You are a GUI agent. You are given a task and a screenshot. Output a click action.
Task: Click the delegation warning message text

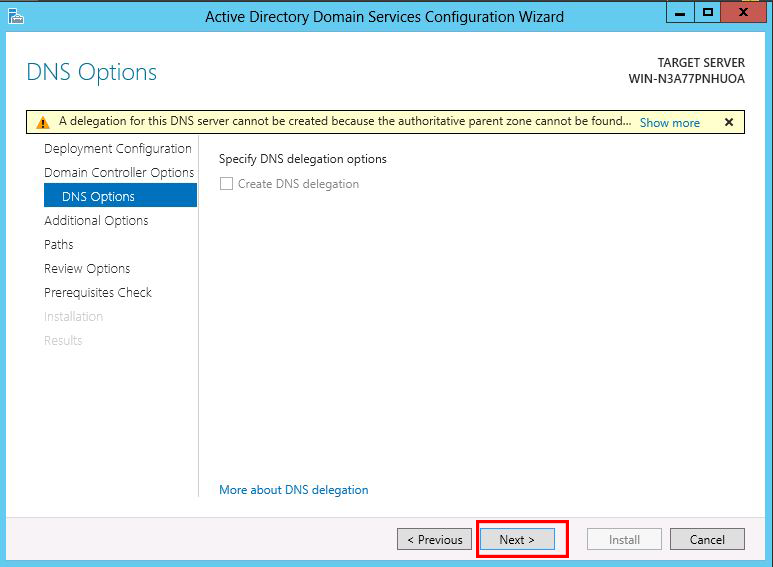point(345,121)
